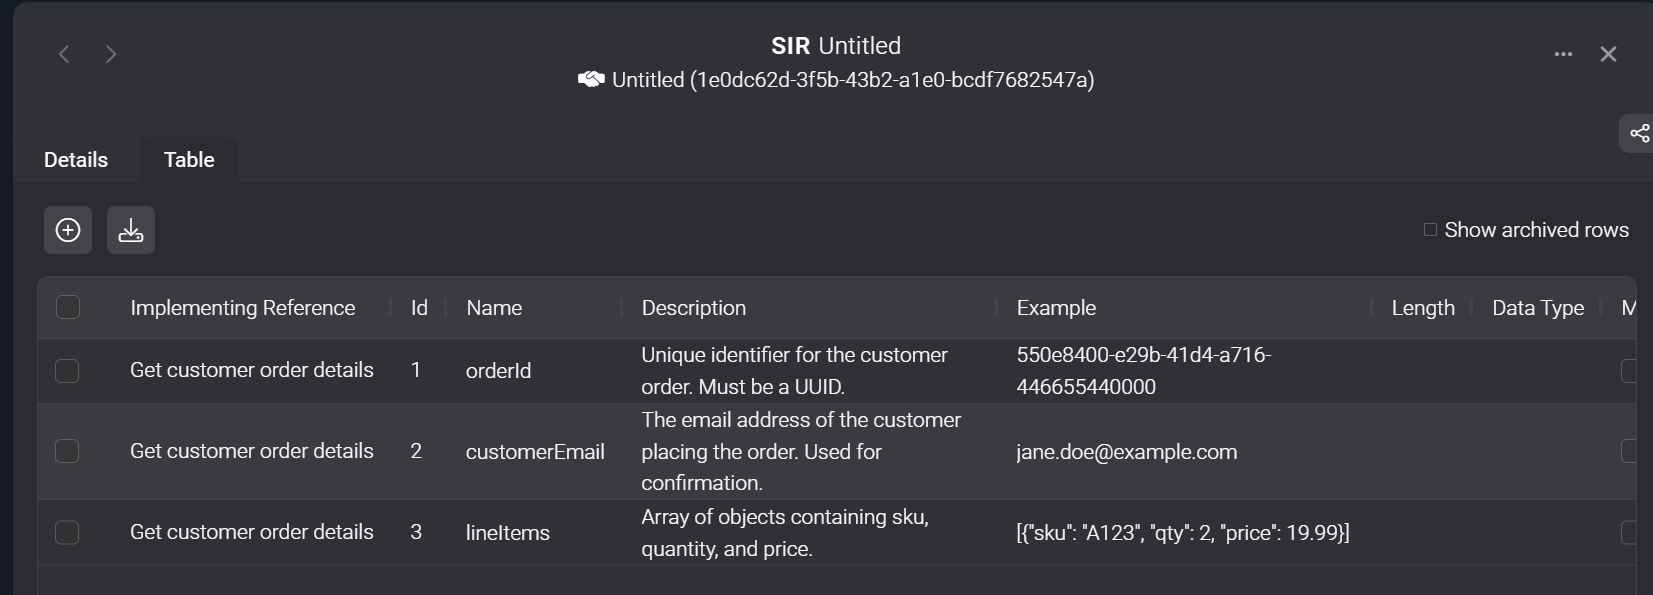Click the Description column header
The width and height of the screenshot is (1653, 595).
(x=693, y=308)
